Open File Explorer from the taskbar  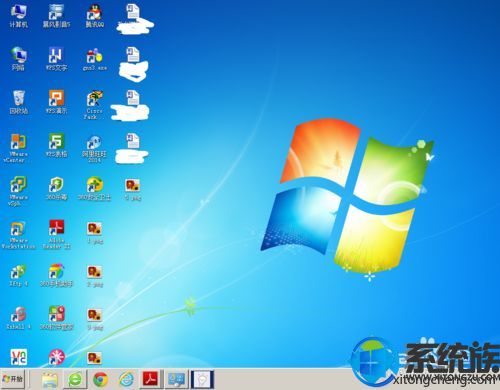coord(50,379)
